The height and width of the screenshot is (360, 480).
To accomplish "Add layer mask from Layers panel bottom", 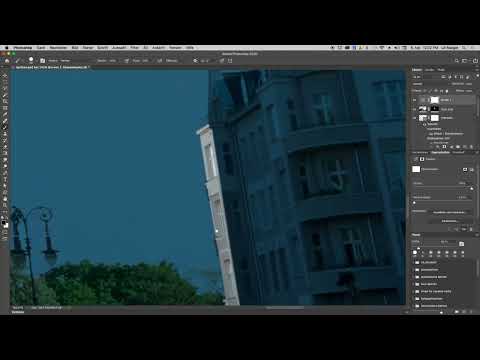I will 444,147.
